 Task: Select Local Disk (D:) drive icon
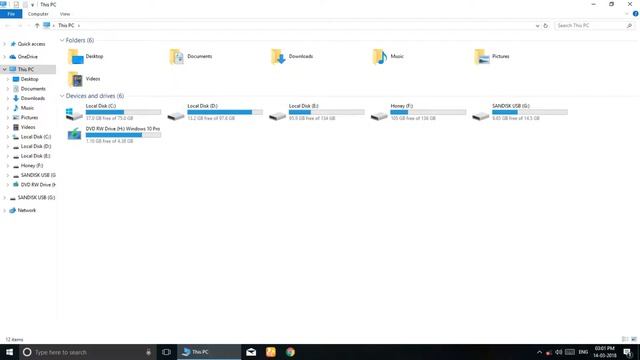coord(176,116)
